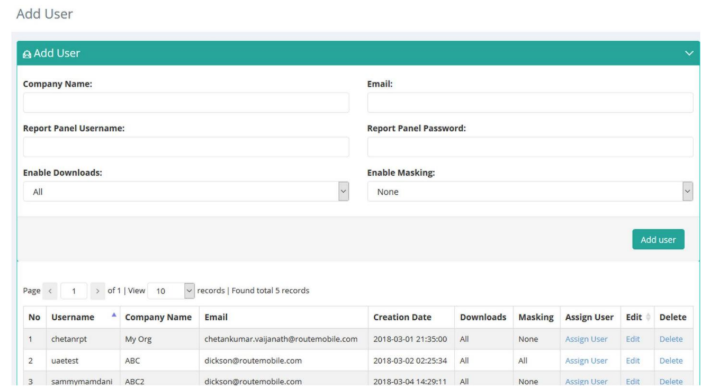Focus the Email input field
Viewport: 709px width, 391px height.
tap(530, 103)
